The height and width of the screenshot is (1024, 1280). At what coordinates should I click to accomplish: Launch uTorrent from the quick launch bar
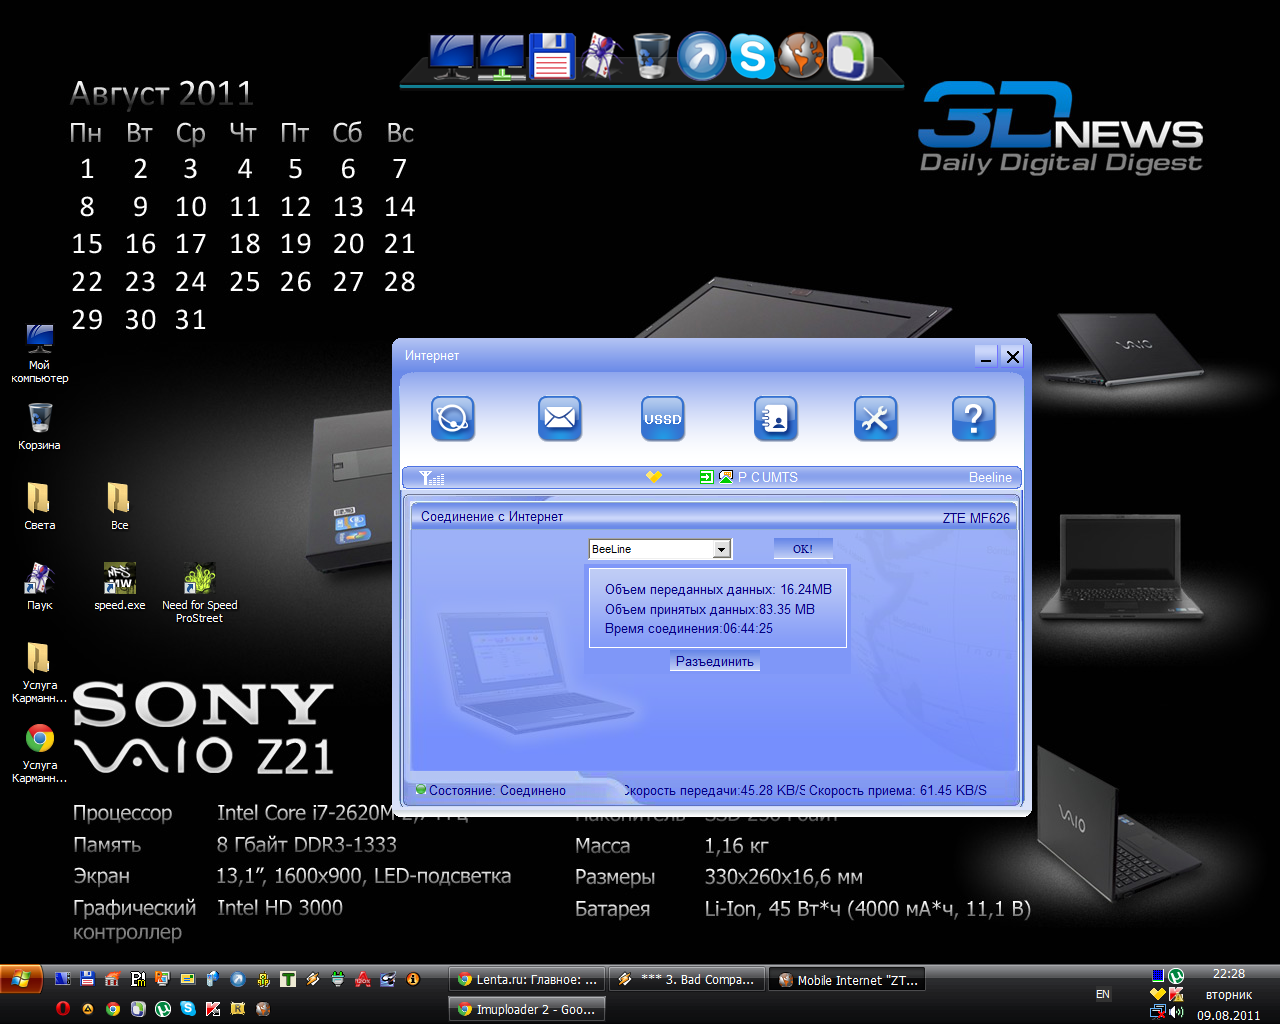[x=163, y=1009]
